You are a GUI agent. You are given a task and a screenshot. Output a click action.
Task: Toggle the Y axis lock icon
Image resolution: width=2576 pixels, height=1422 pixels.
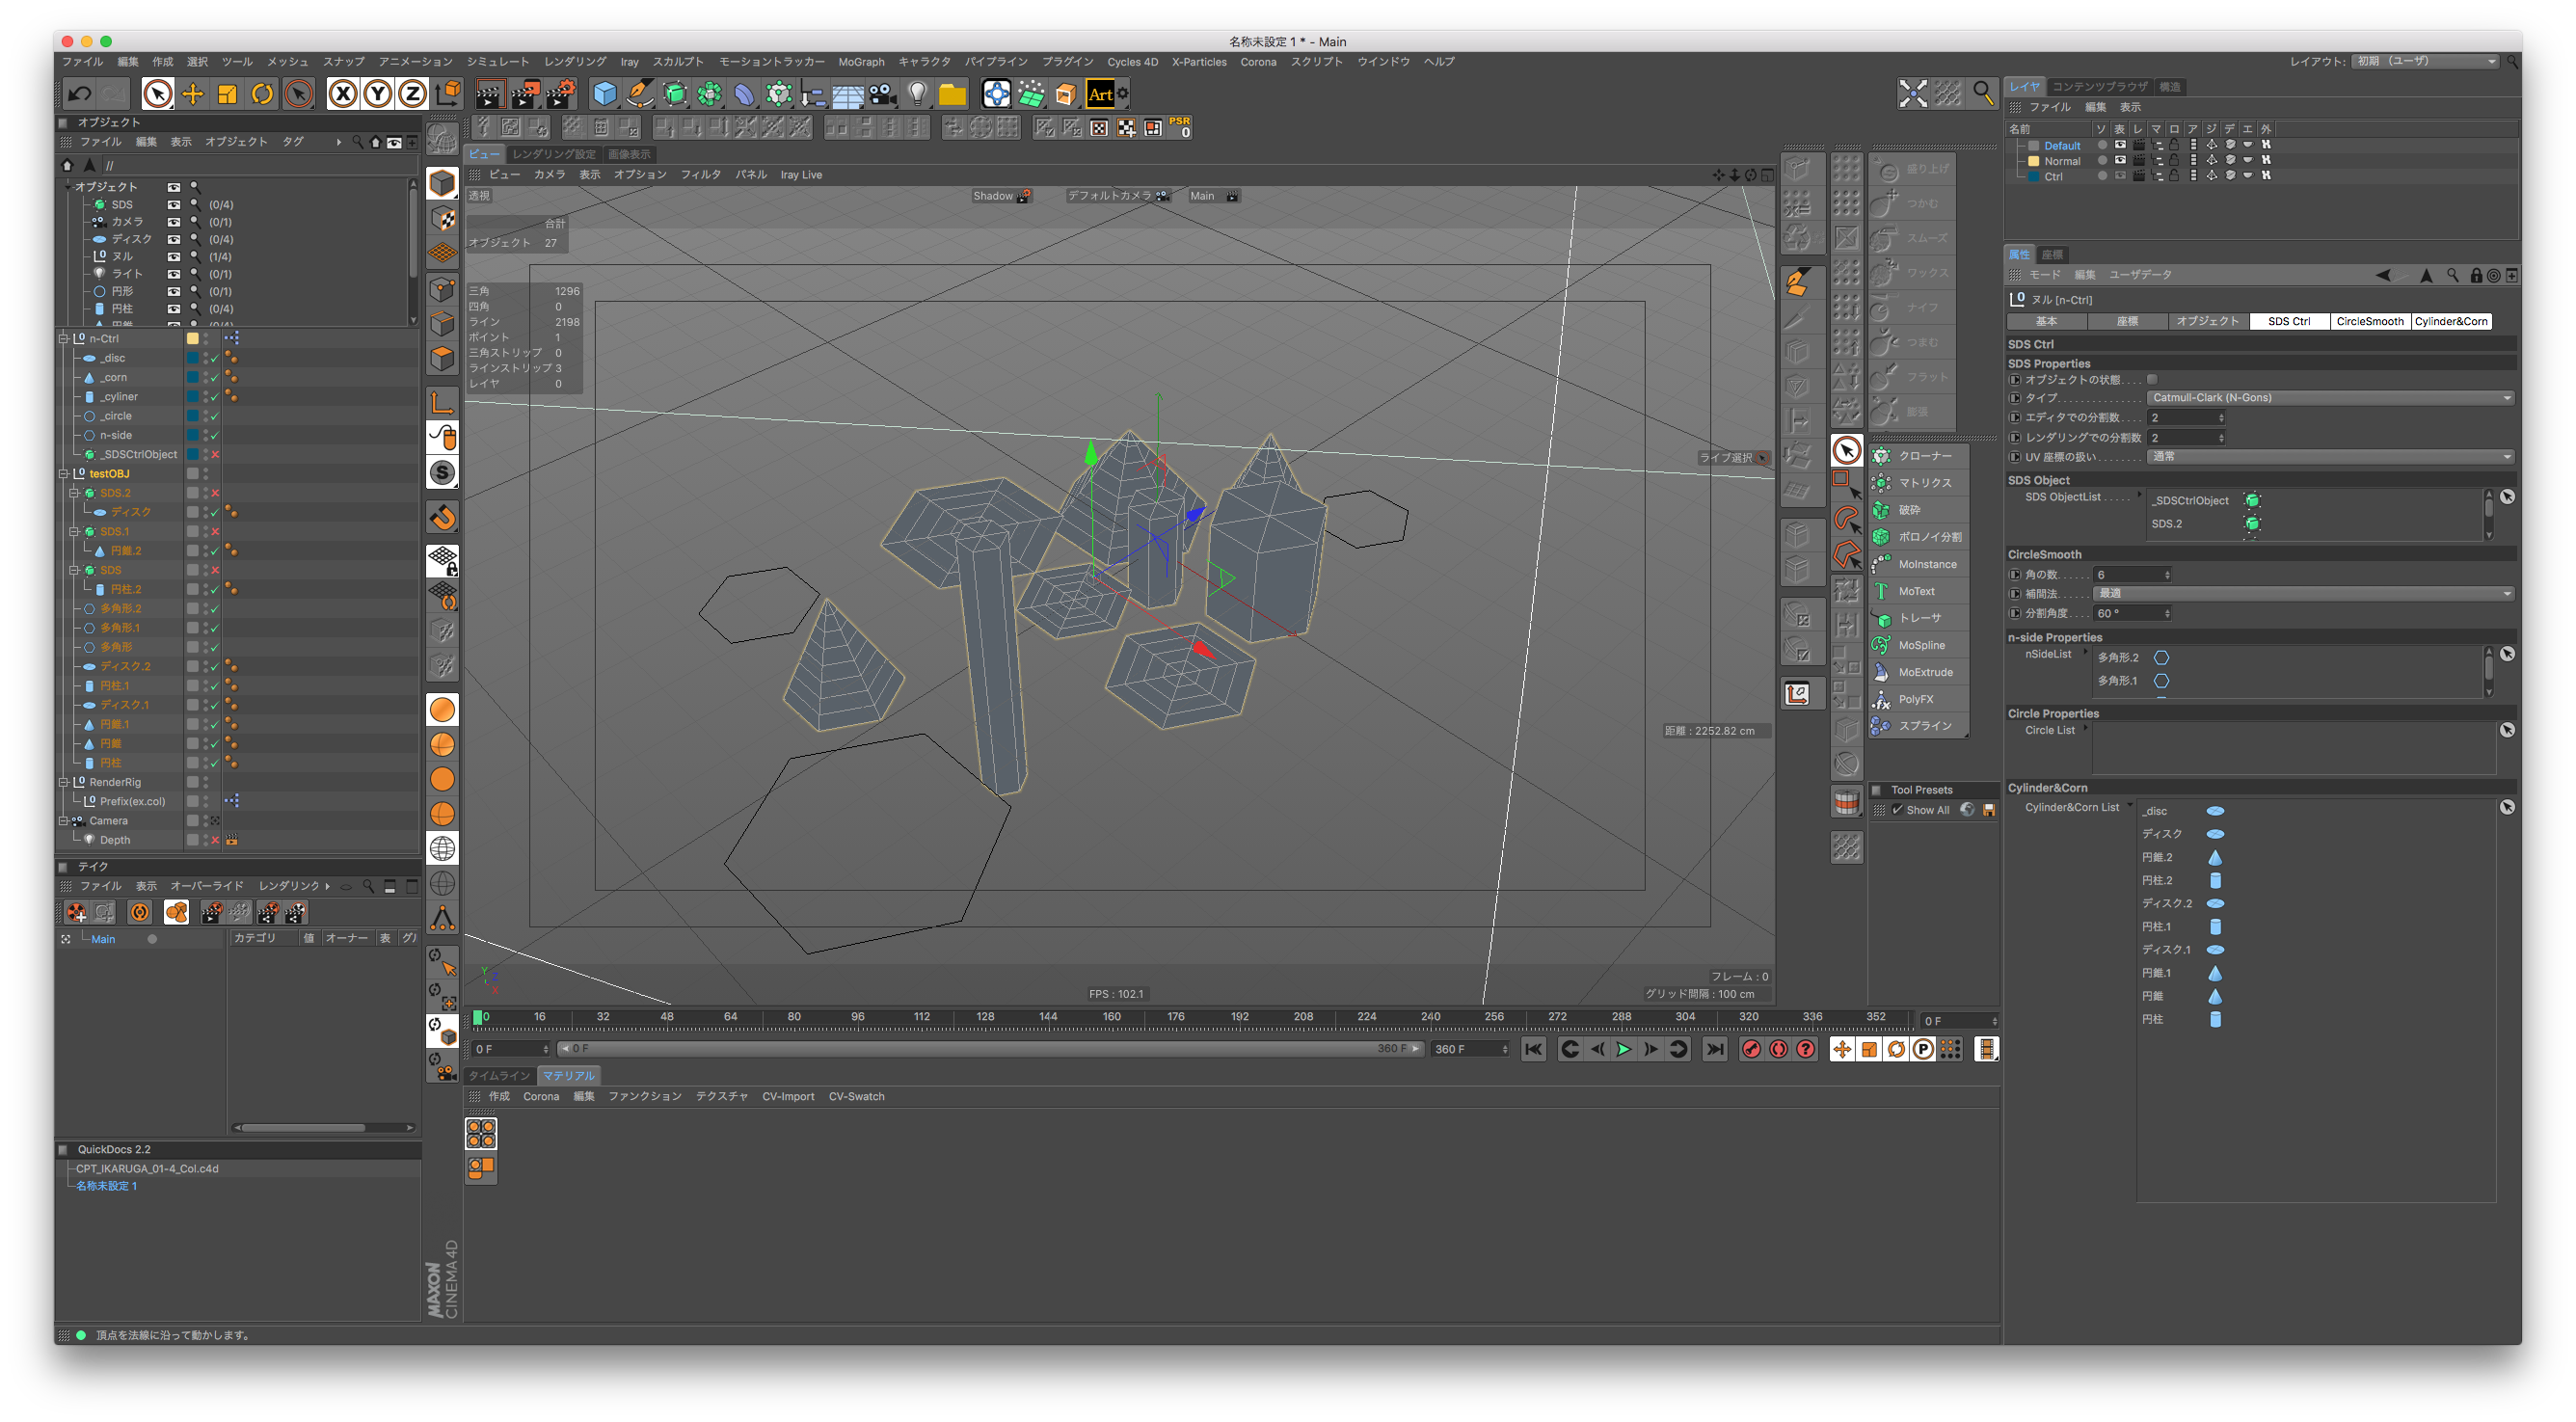[x=377, y=94]
